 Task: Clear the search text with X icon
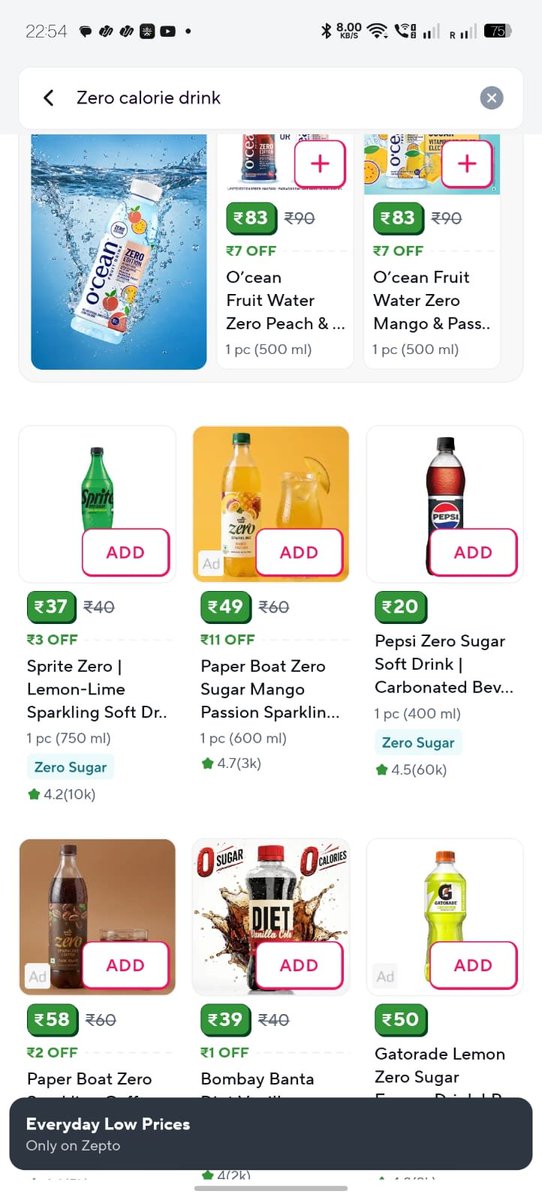[x=491, y=97]
